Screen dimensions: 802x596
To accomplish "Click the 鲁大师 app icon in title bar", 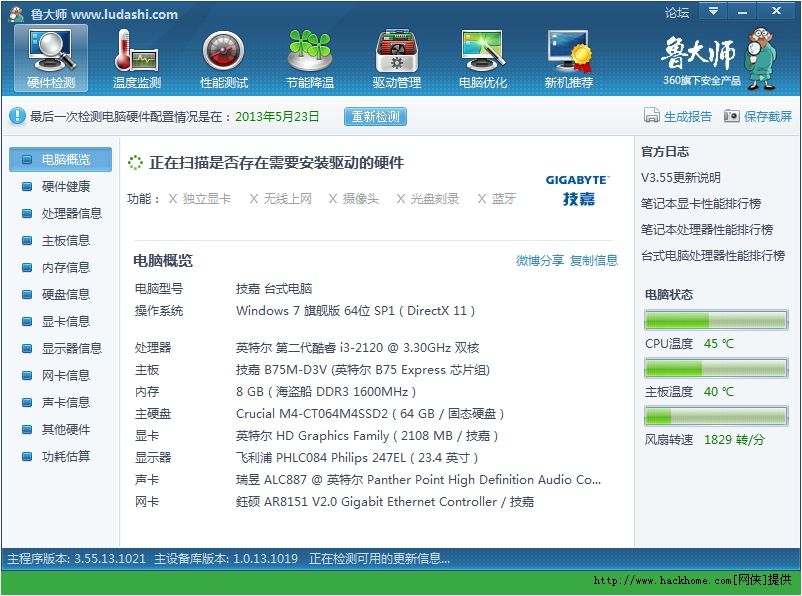I will point(16,14).
